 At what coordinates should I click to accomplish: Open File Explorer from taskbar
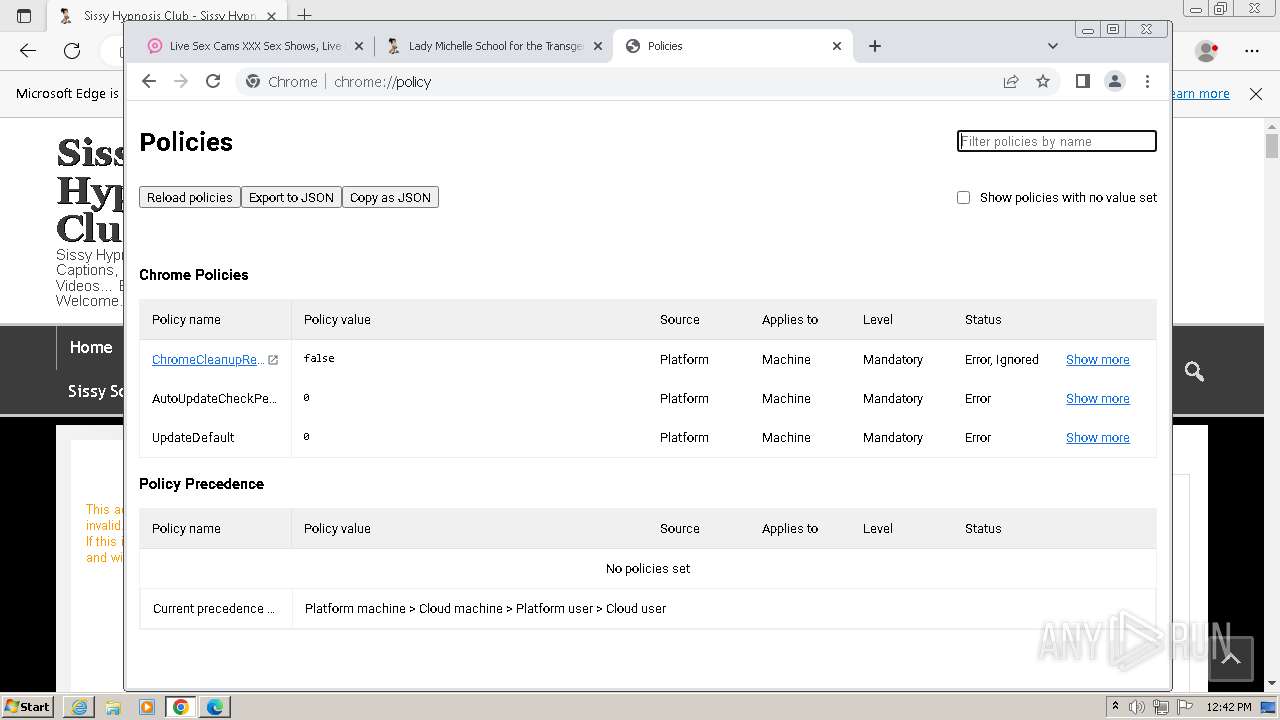[113, 706]
